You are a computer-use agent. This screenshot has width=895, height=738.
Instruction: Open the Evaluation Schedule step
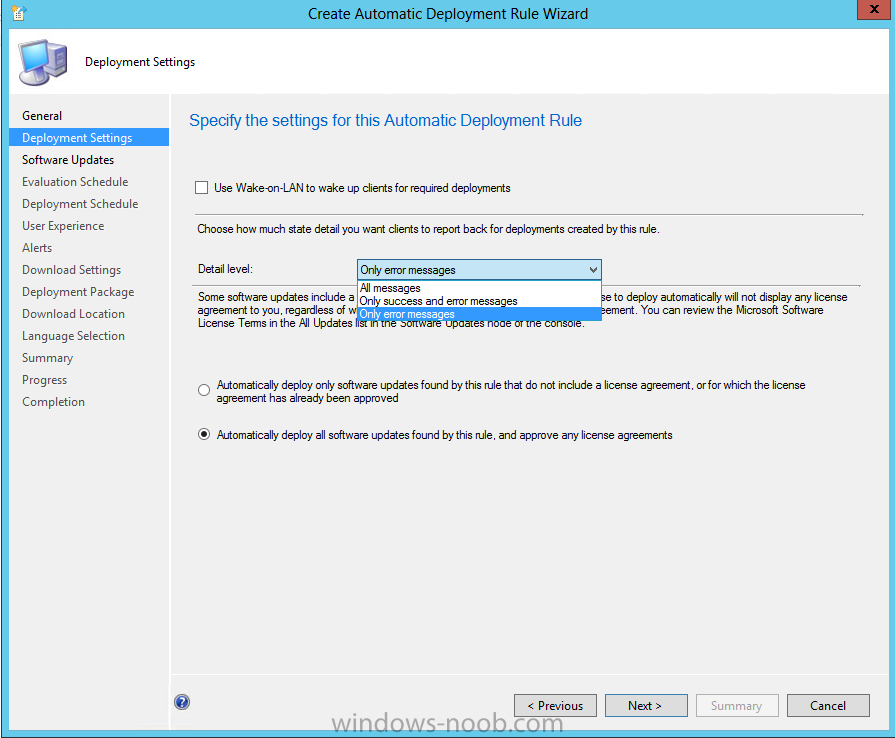click(x=75, y=182)
